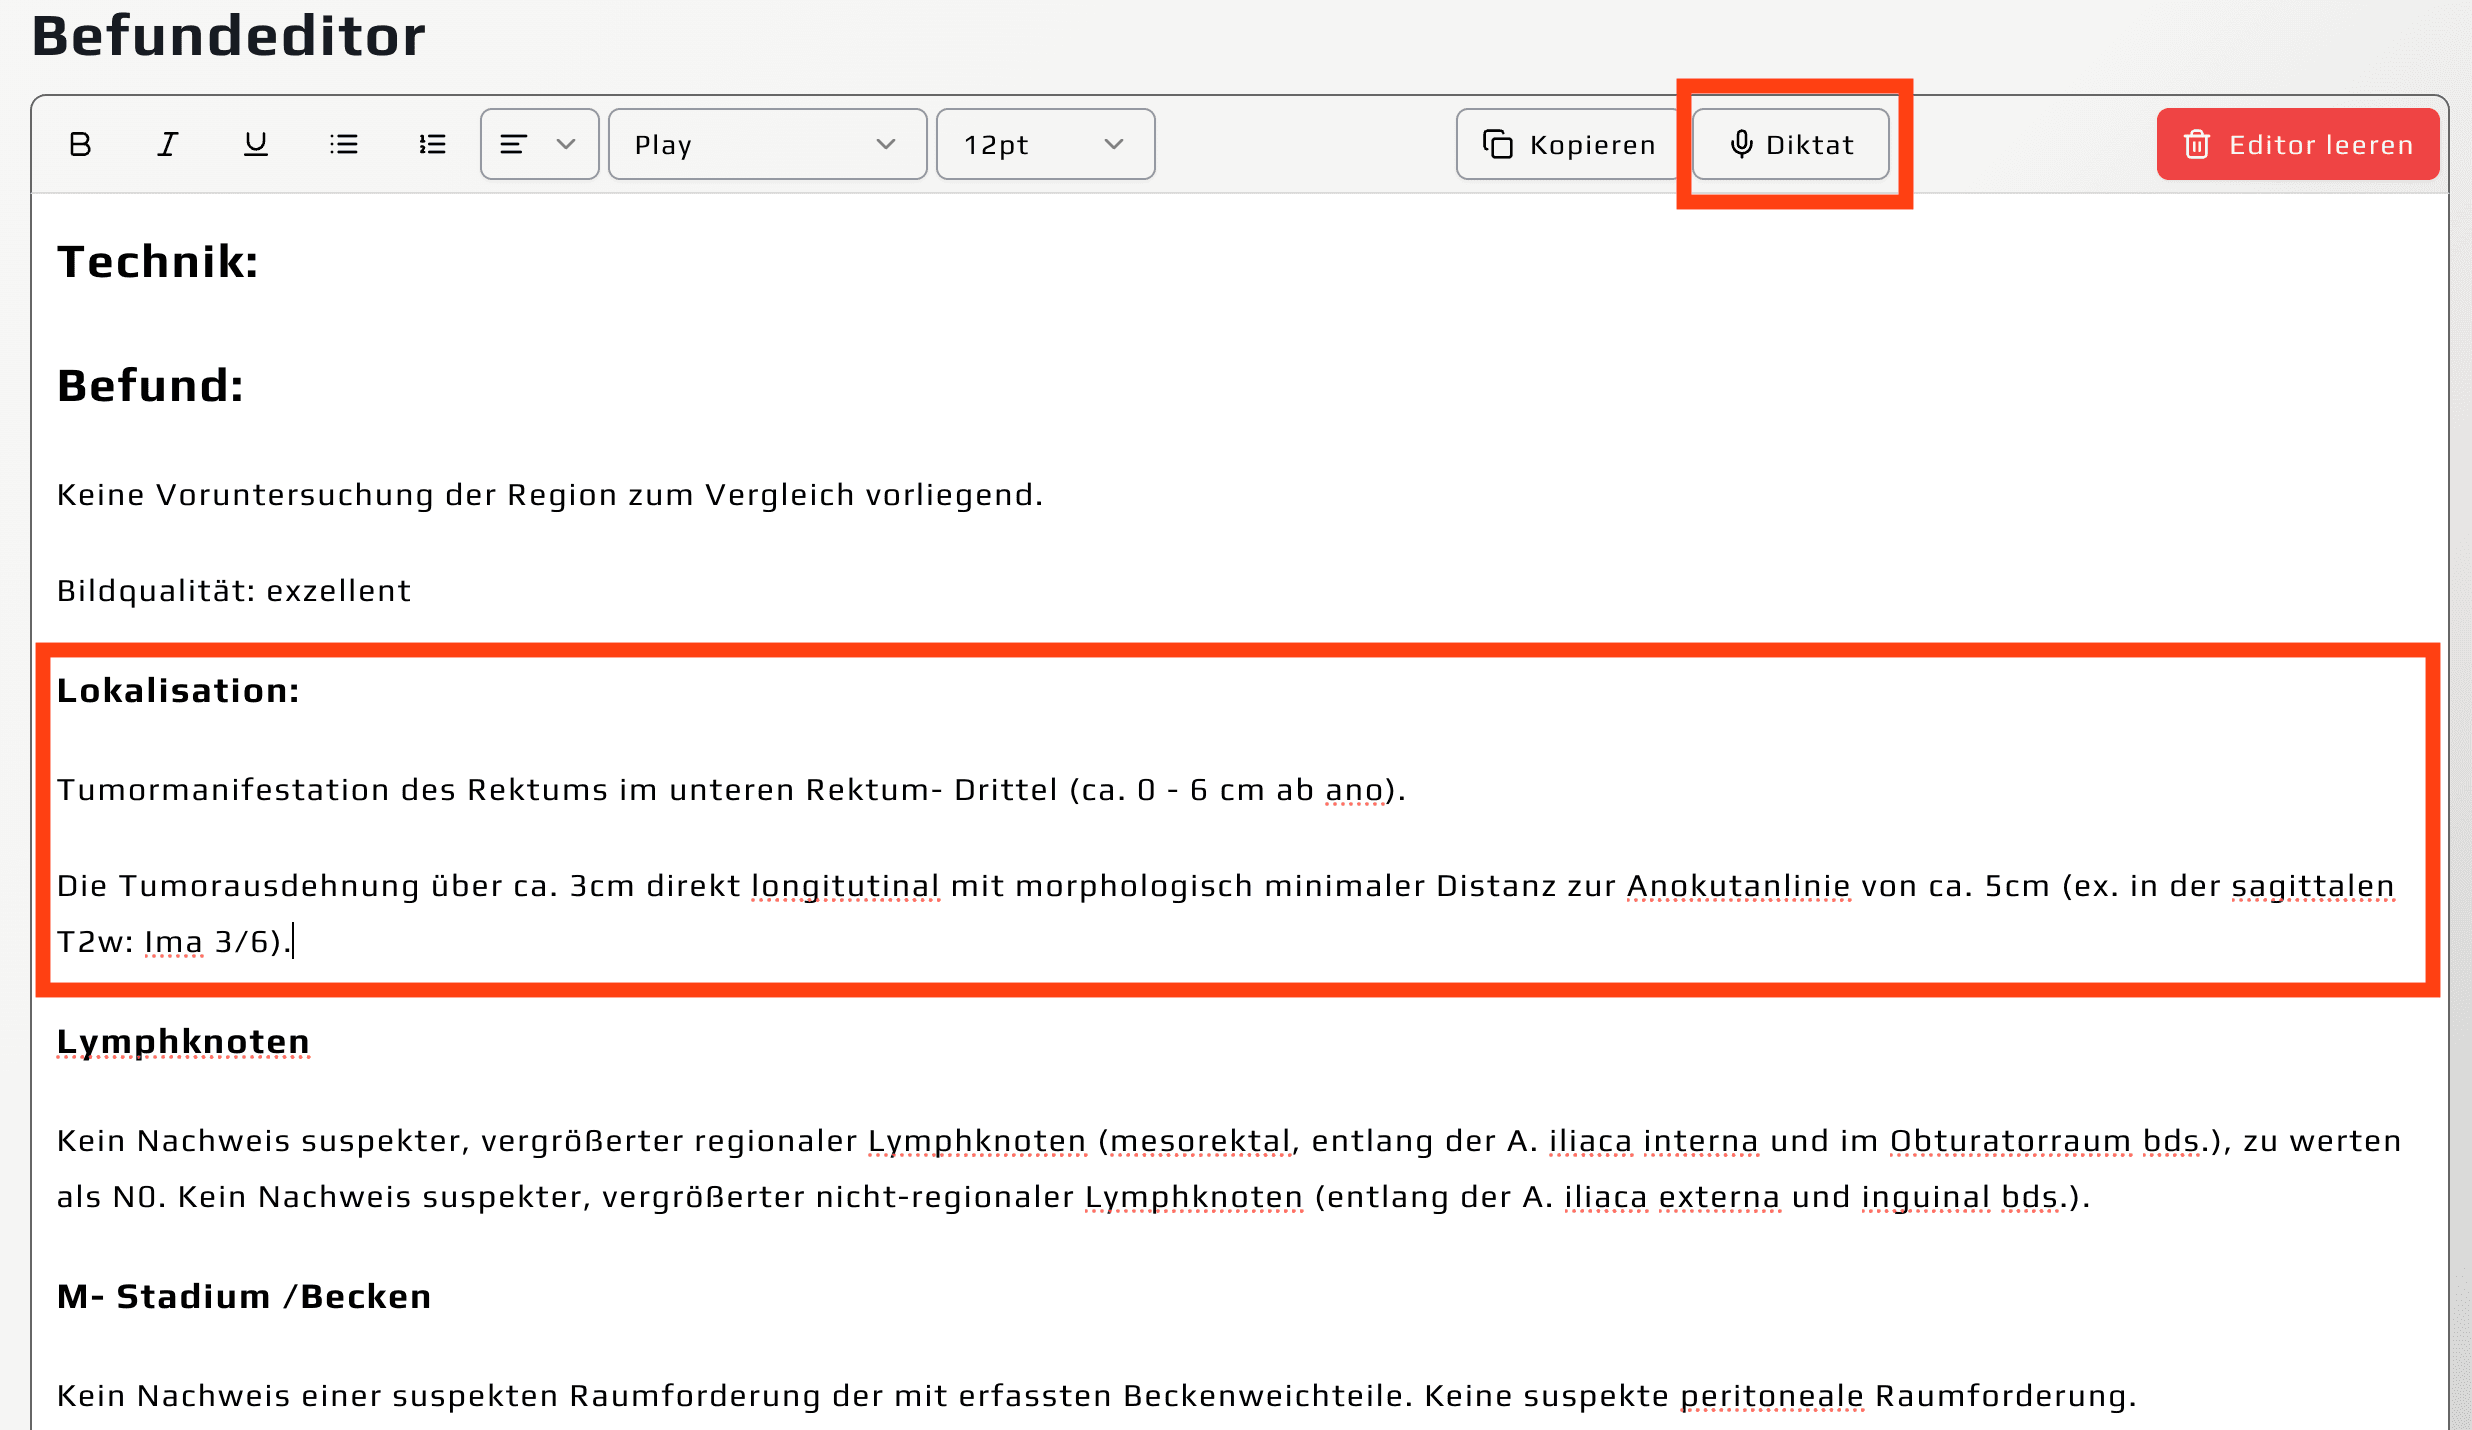Click the Kopieren copy icon button
The height and width of the screenshot is (1430, 2472).
[x=1568, y=145]
